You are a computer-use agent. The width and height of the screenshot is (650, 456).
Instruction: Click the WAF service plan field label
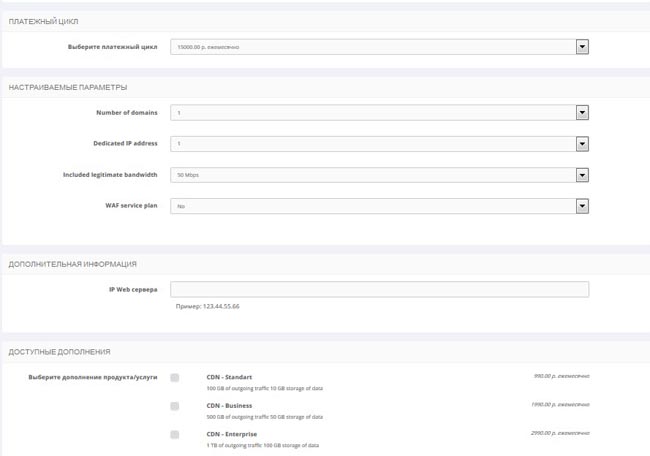[x=130, y=206]
